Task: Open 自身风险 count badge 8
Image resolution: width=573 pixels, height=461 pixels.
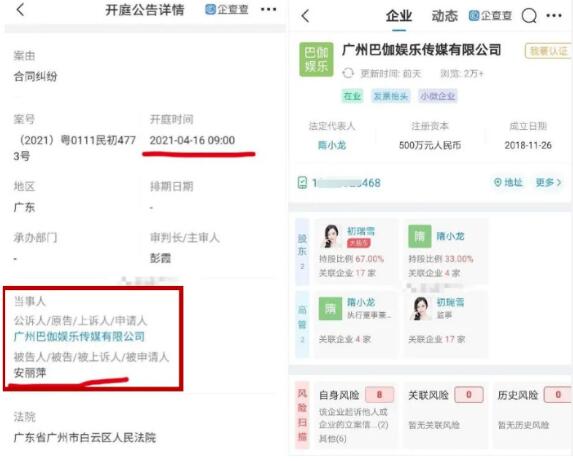Action: [379, 395]
